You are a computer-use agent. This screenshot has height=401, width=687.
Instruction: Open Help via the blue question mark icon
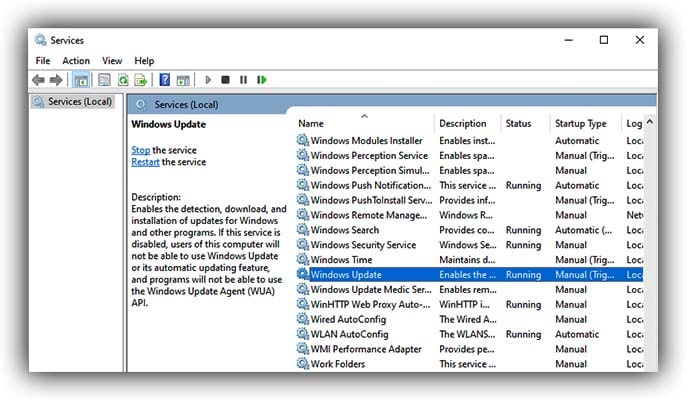click(164, 80)
